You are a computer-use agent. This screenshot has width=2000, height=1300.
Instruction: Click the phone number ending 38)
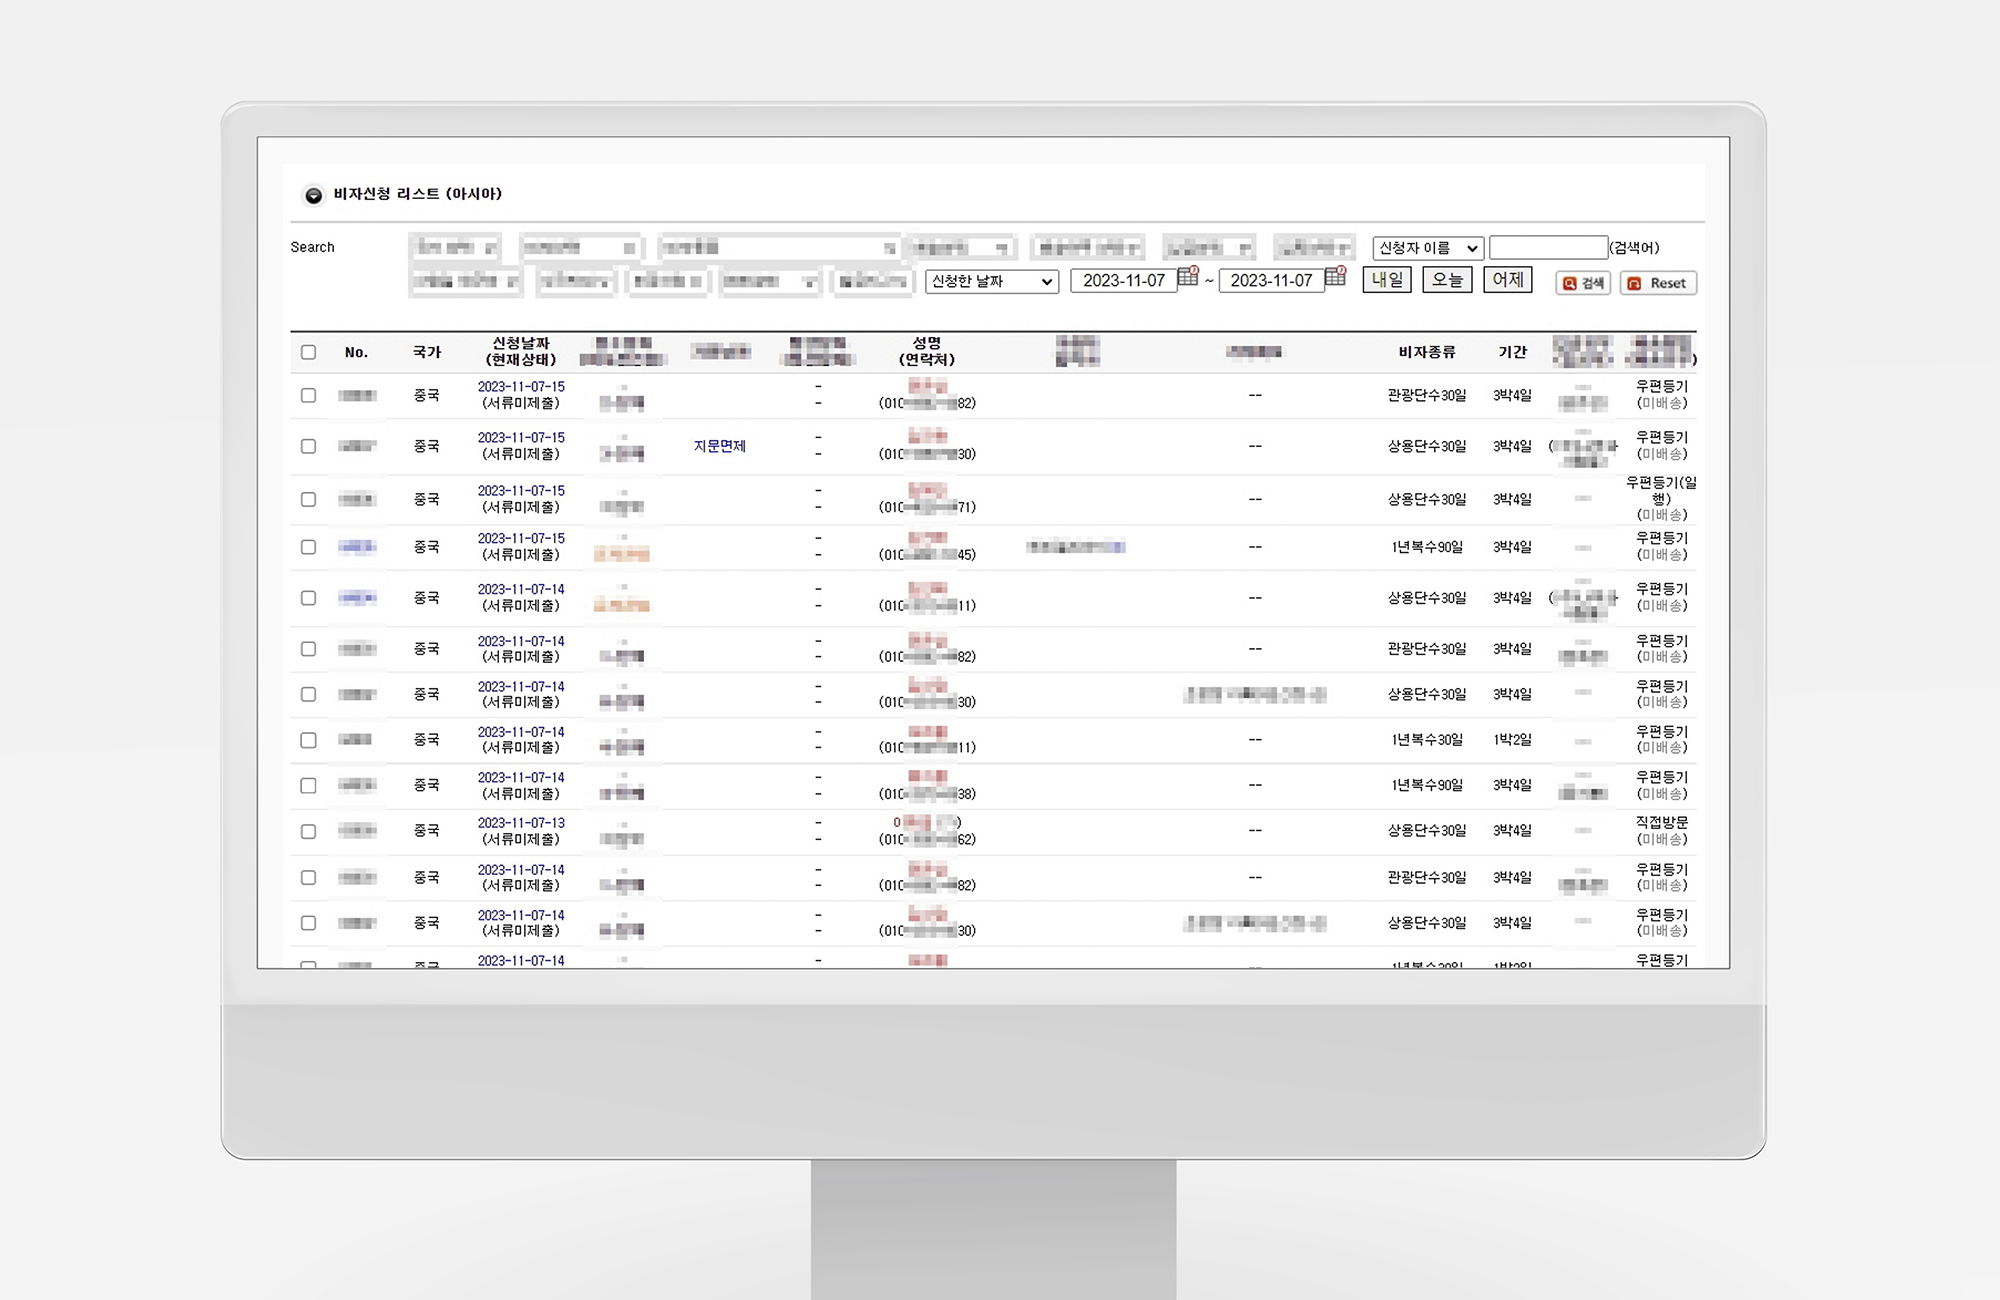click(x=927, y=794)
